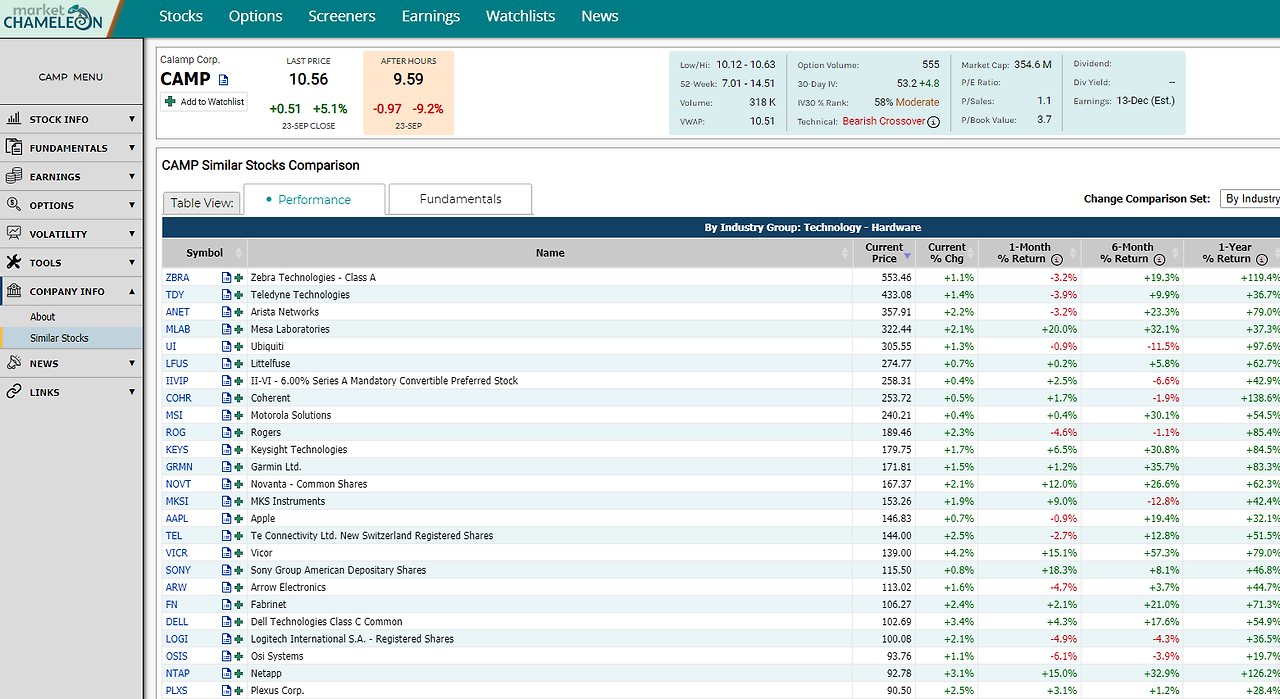Image resolution: width=1280 pixels, height=699 pixels.
Task: Click the Arrow Electronics name cell
Action: click(x=288, y=588)
